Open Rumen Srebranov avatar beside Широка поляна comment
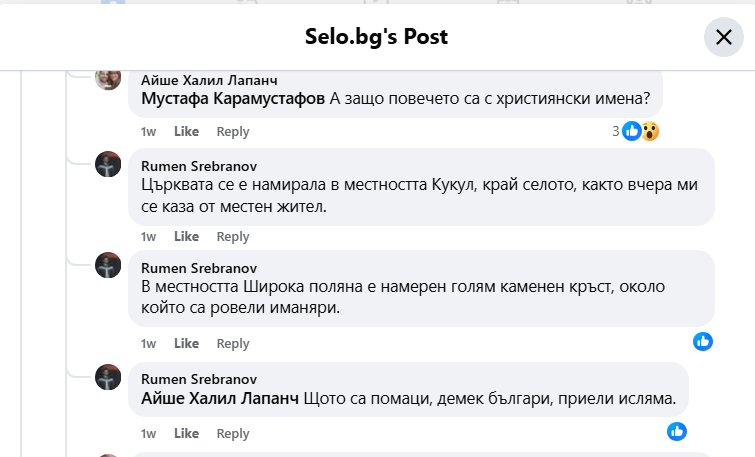The image size is (755, 457). click(x=108, y=265)
